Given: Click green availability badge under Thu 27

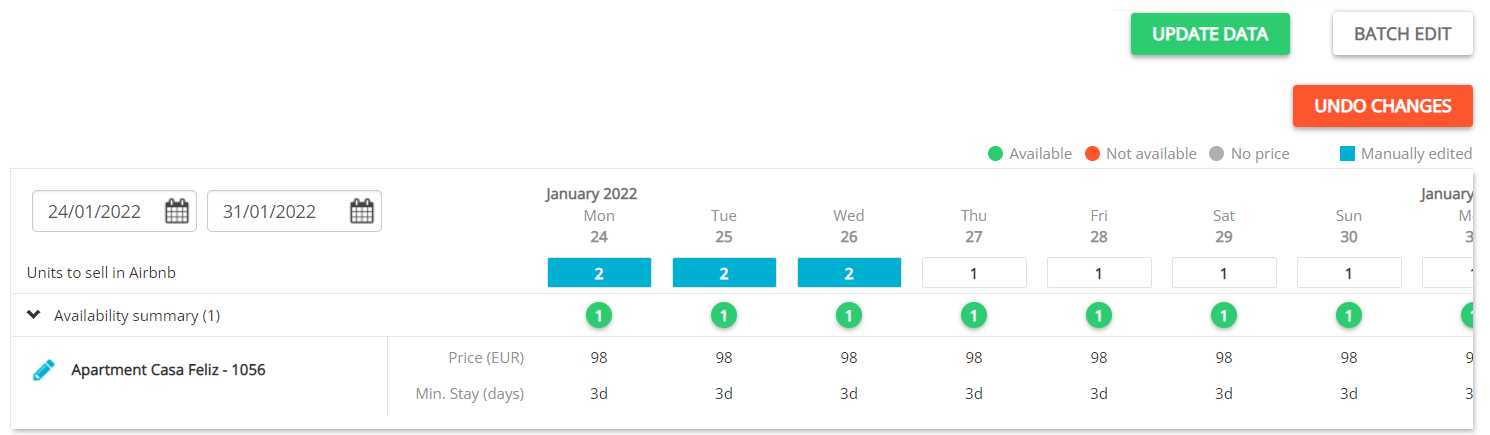Looking at the screenshot, I should click(974, 316).
